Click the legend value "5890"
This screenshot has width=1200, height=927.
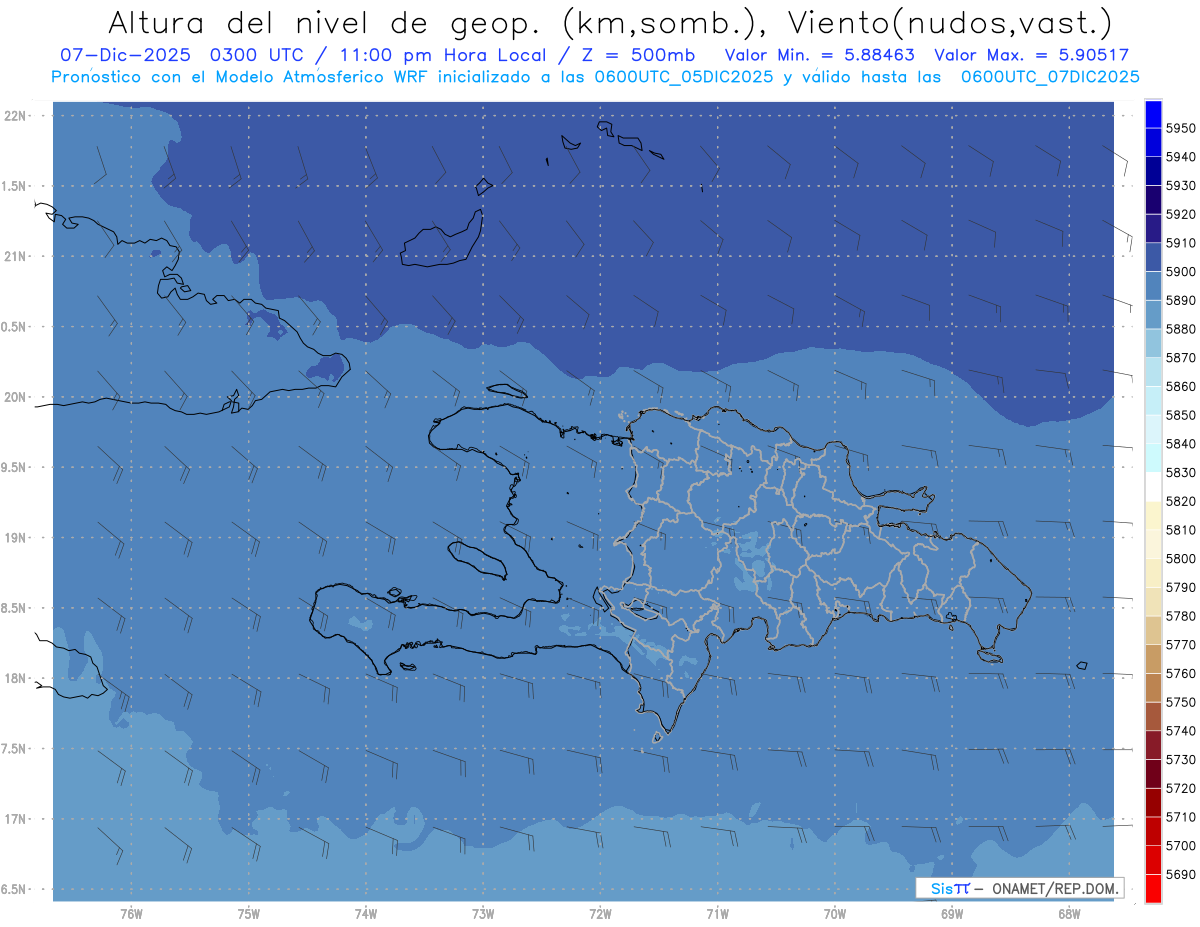(x=1181, y=301)
